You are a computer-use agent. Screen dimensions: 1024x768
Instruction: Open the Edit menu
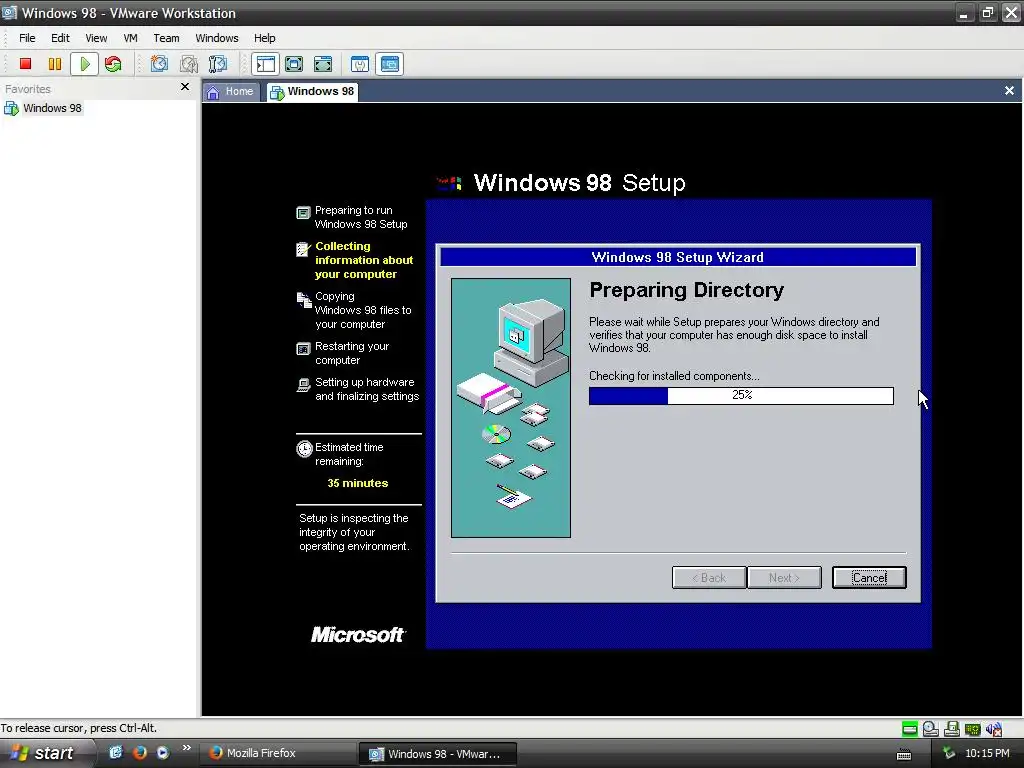[60, 38]
